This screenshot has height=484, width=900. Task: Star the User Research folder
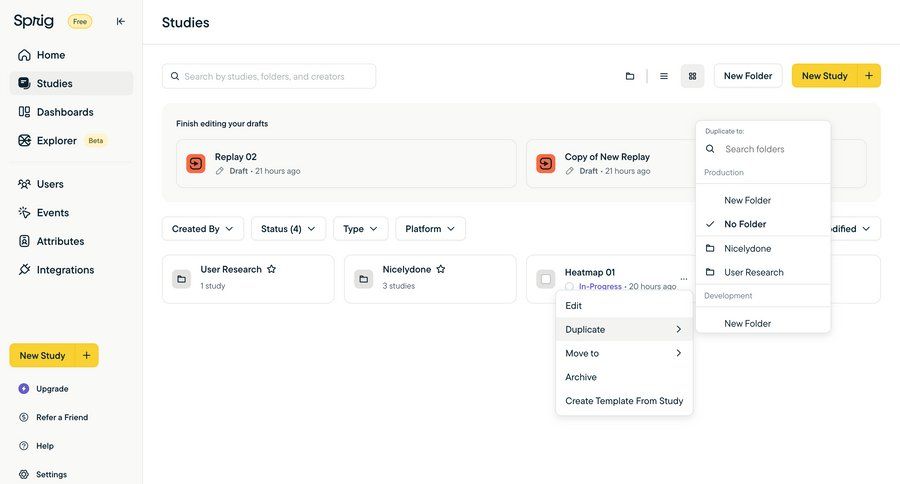pos(271,269)
